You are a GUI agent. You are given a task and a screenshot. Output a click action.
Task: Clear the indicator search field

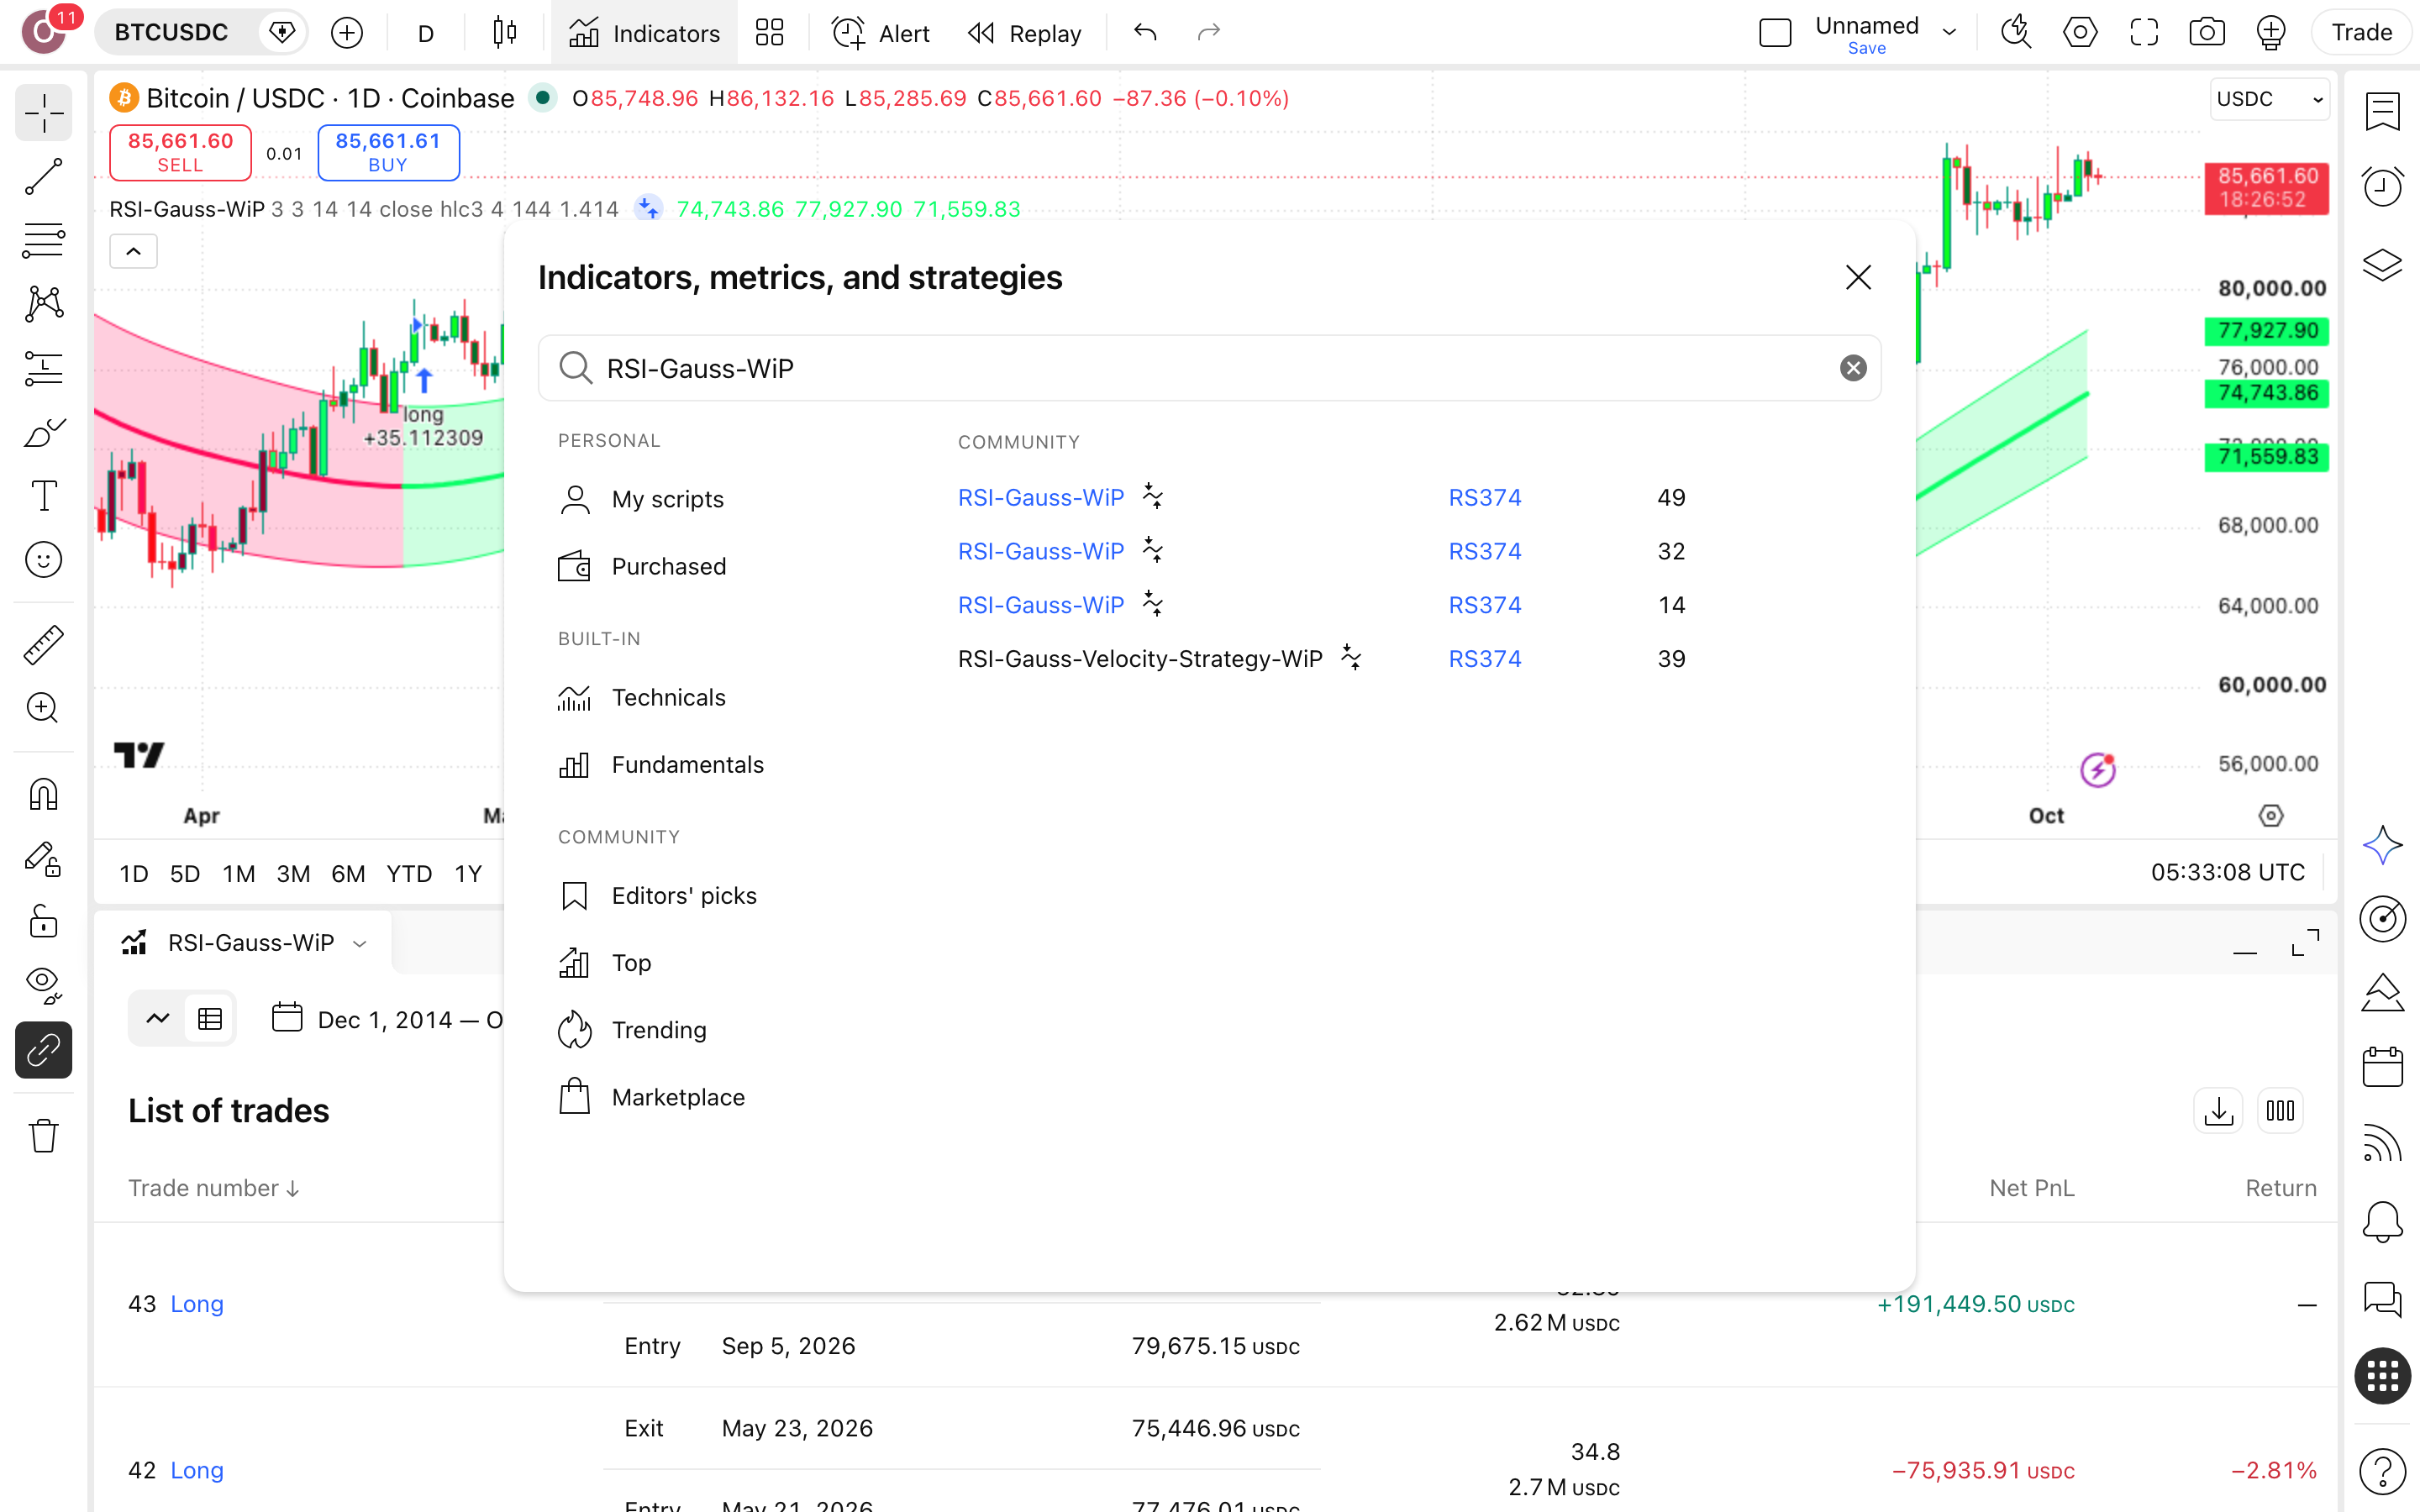pyautogui.click(x=1853, y=368)
